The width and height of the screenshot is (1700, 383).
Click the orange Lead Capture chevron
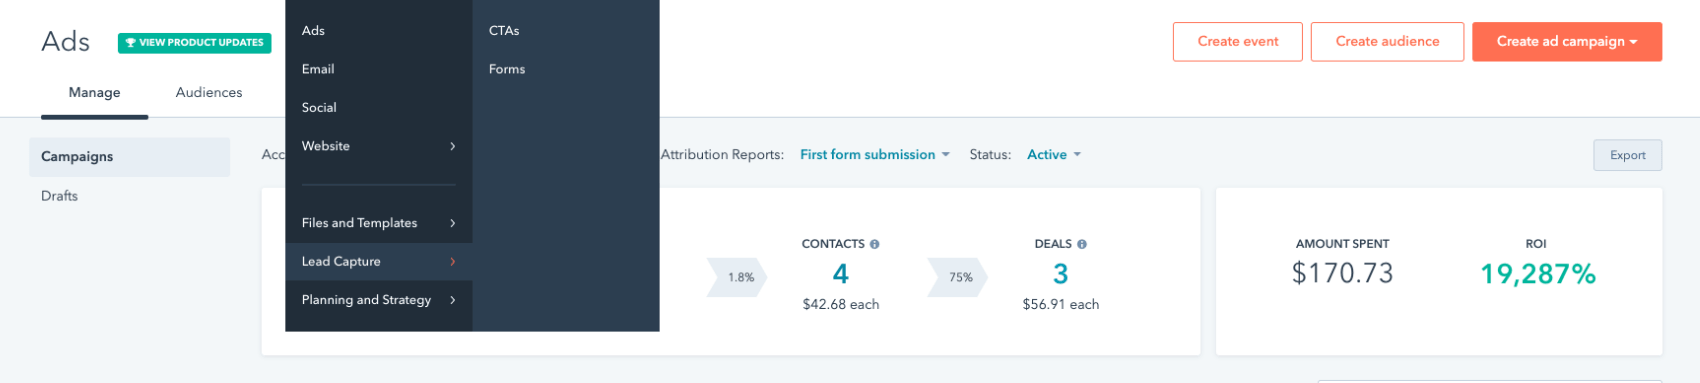(453, 262)
